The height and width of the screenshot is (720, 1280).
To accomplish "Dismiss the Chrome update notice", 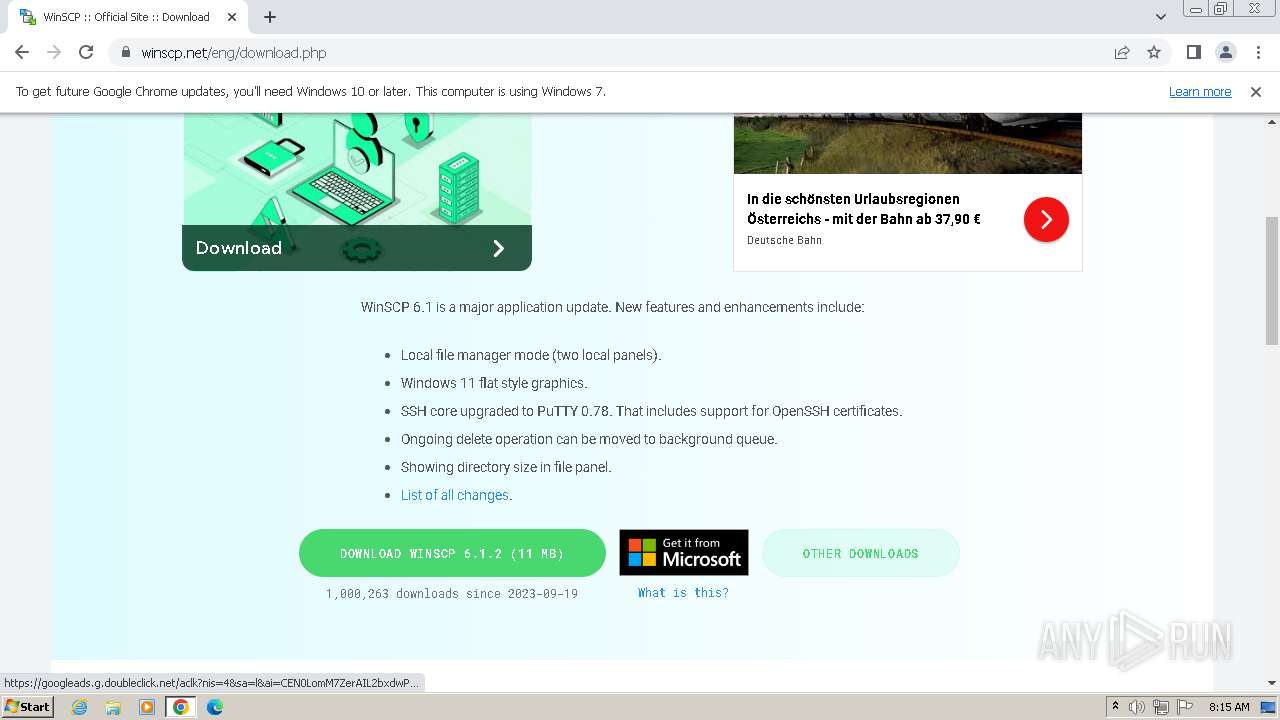I will pos(1256,92).
